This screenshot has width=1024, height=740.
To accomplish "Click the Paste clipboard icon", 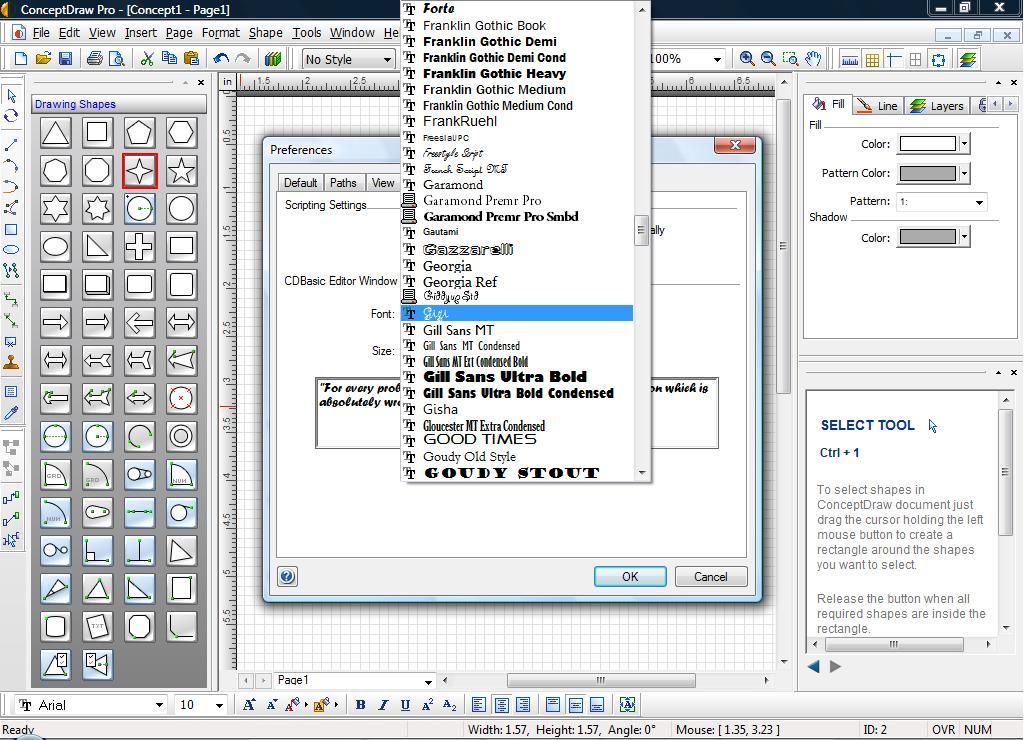I will click(191, 59).
